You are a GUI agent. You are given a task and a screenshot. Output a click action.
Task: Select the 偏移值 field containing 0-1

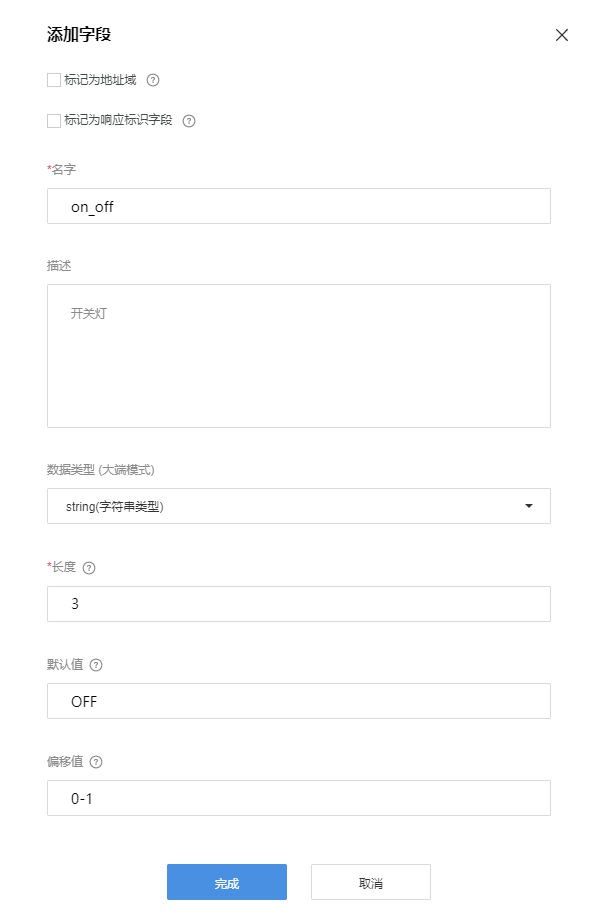[298, 798]
